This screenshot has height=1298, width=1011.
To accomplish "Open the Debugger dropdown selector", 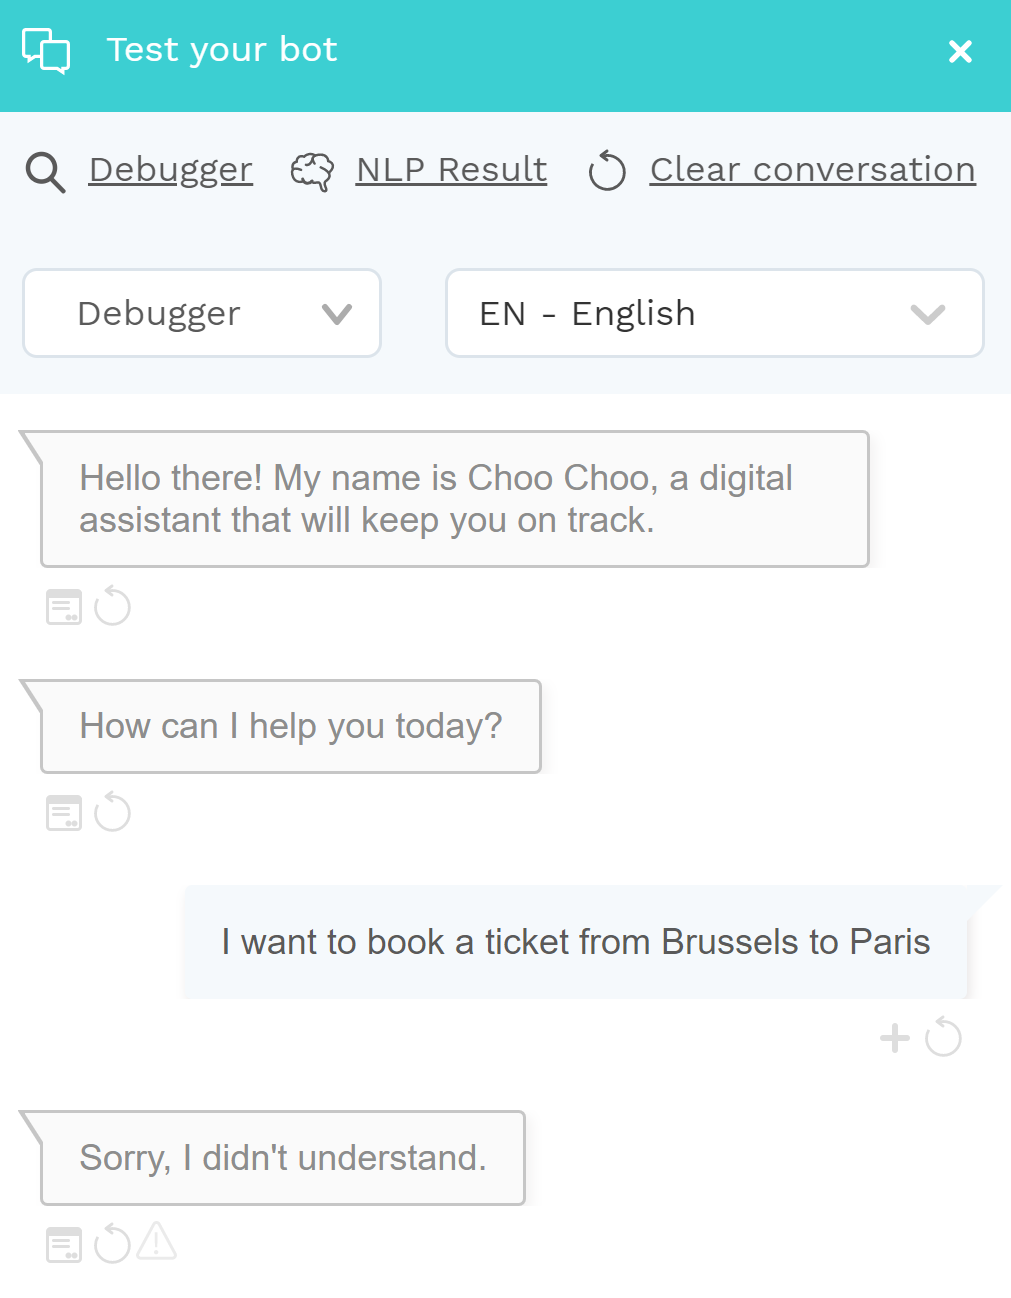I will (x=202, y=313).
